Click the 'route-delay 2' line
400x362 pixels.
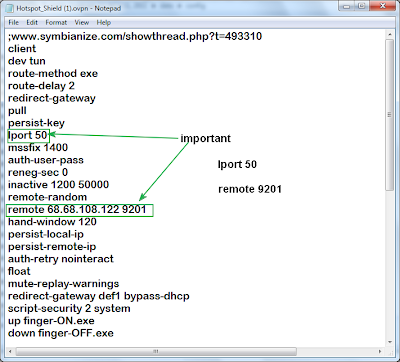tap(41, 86)
